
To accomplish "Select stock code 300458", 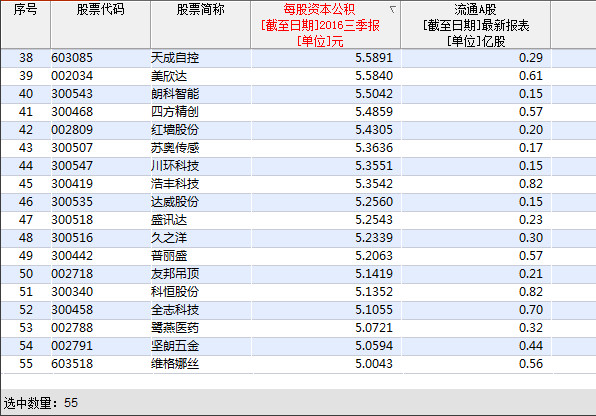I will point(72,310).
